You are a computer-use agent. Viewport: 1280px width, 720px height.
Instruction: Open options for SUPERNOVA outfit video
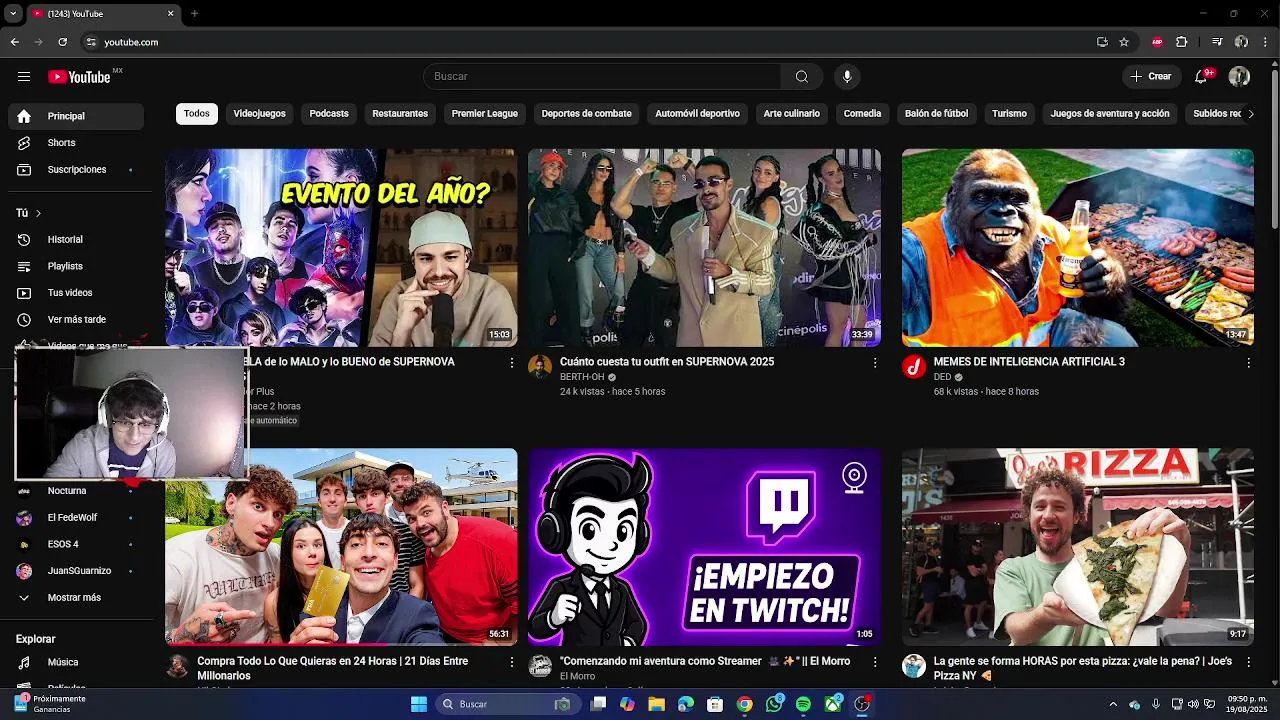875,363
